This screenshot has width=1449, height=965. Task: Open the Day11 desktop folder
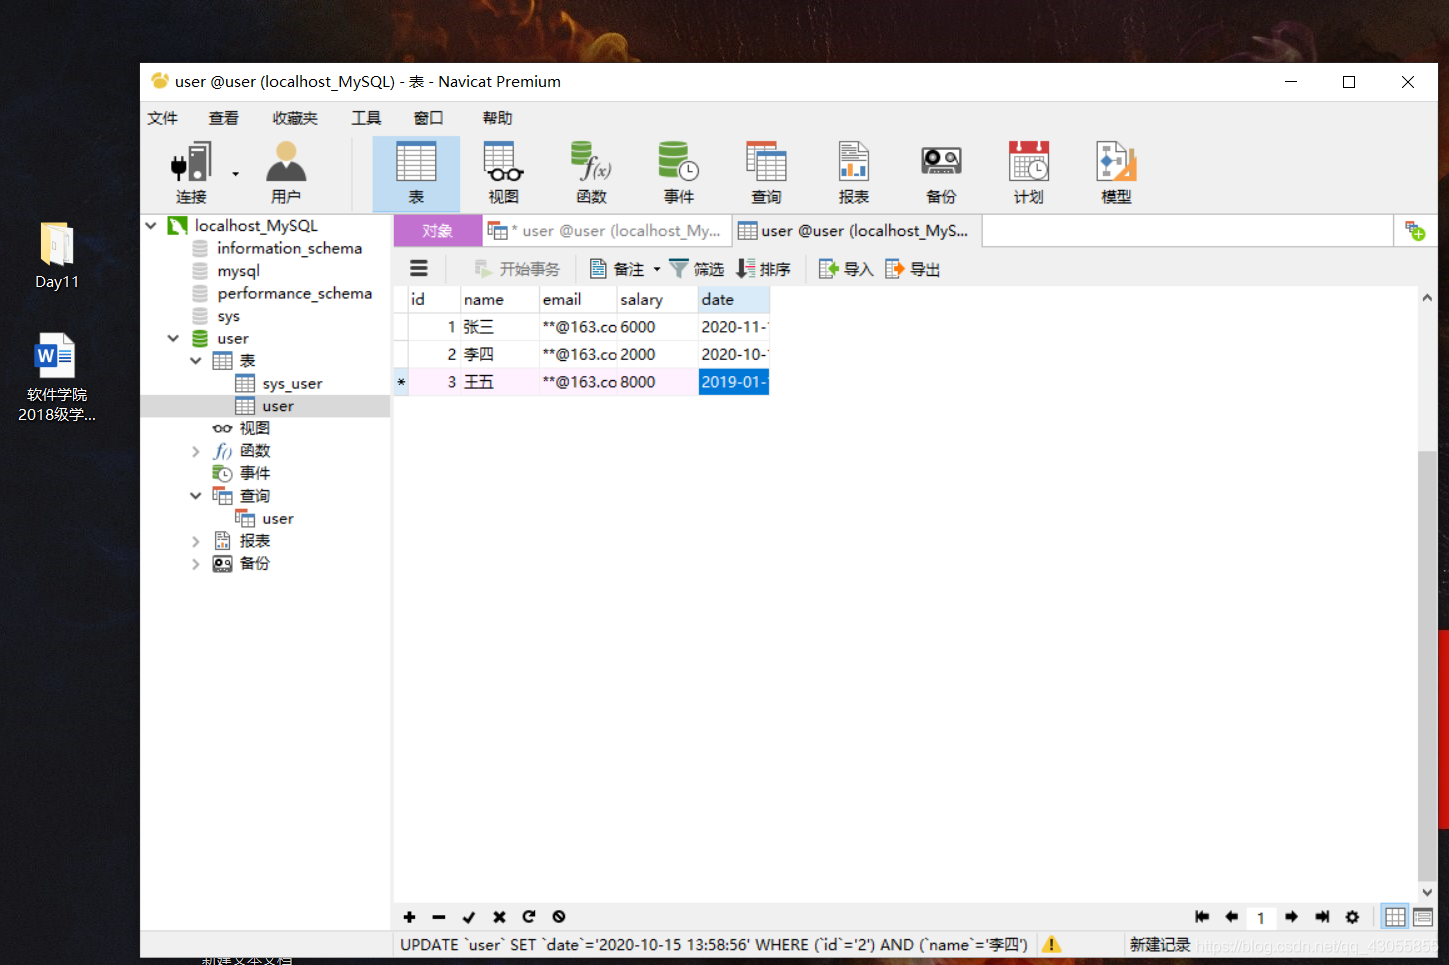(x=57, y=255)
